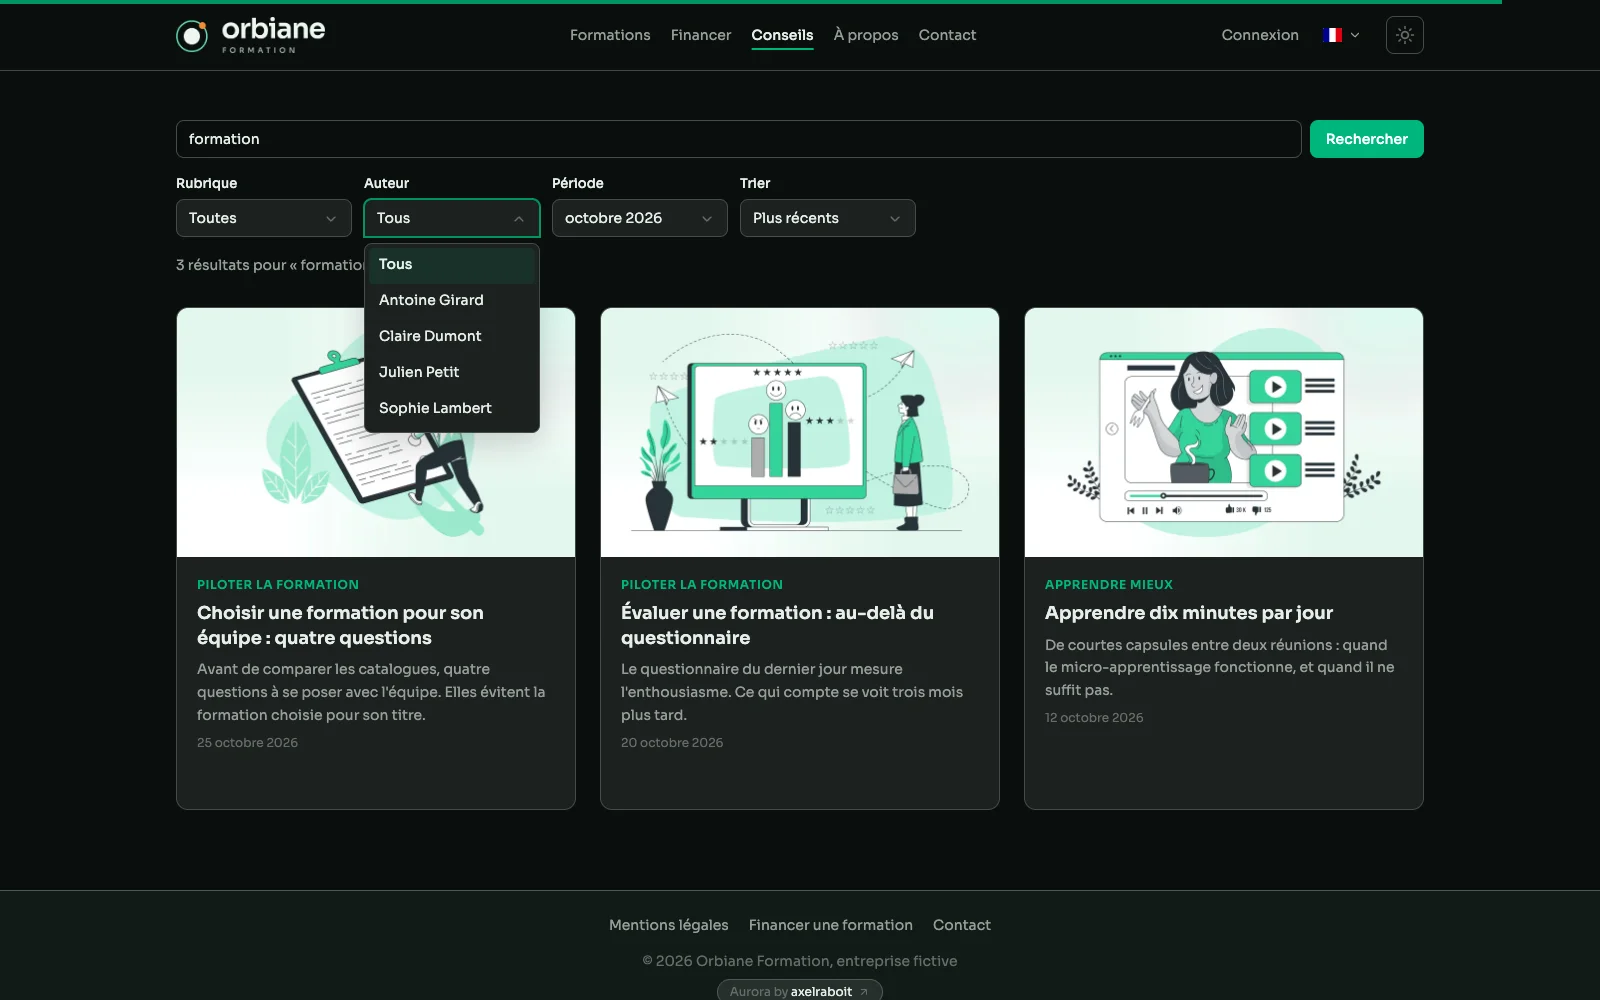Select the Conseils nav item
This screenshot has width=1600, height=1000.
(x=782, y=35)
